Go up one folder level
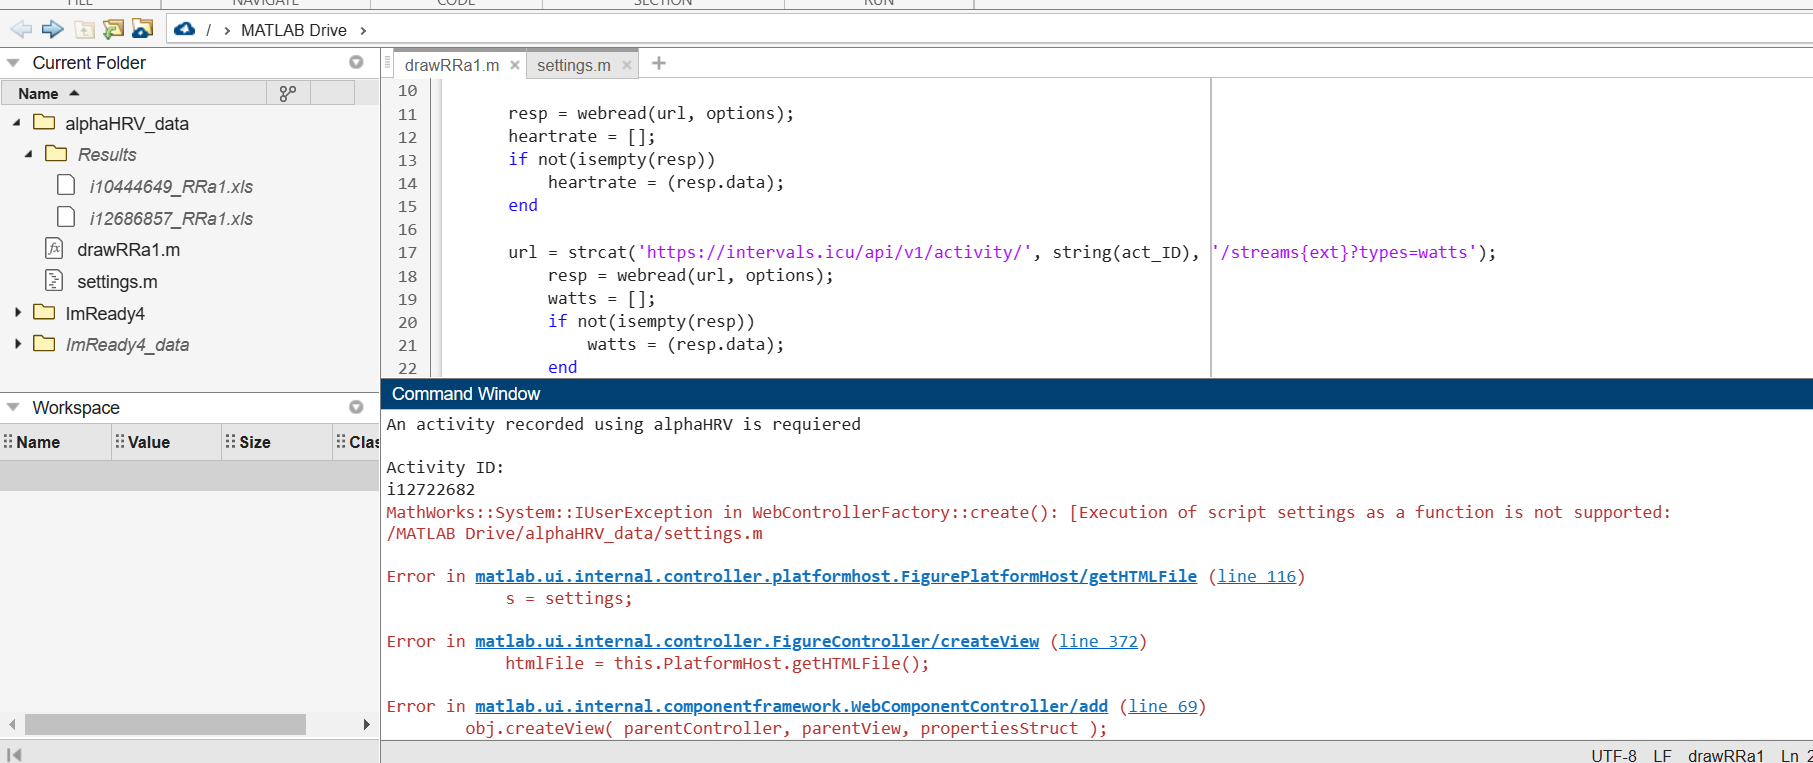The width and height of the screenshot is (1813, 763). (x=84, y=29)
